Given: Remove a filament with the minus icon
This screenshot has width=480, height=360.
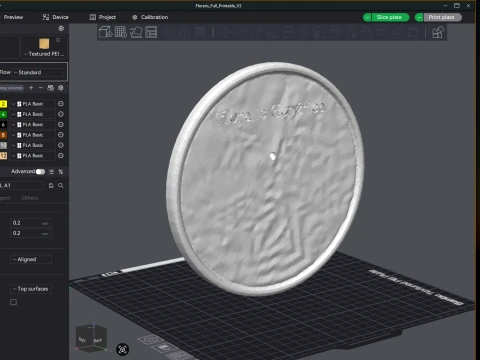Looking at the screenshot, I should tap(41, 88).
